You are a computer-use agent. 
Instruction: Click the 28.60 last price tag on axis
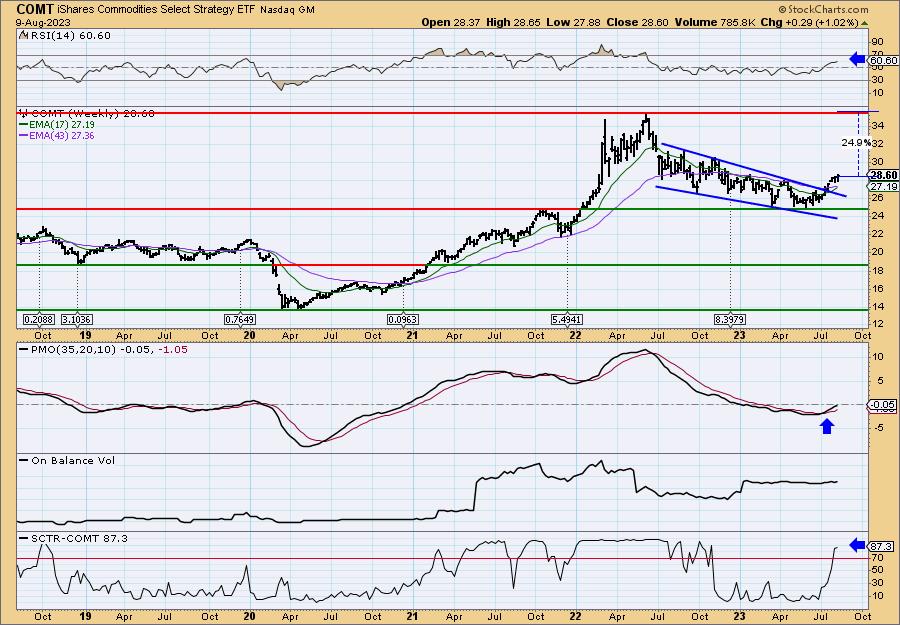pyautogui.click(x=883, y=176)
